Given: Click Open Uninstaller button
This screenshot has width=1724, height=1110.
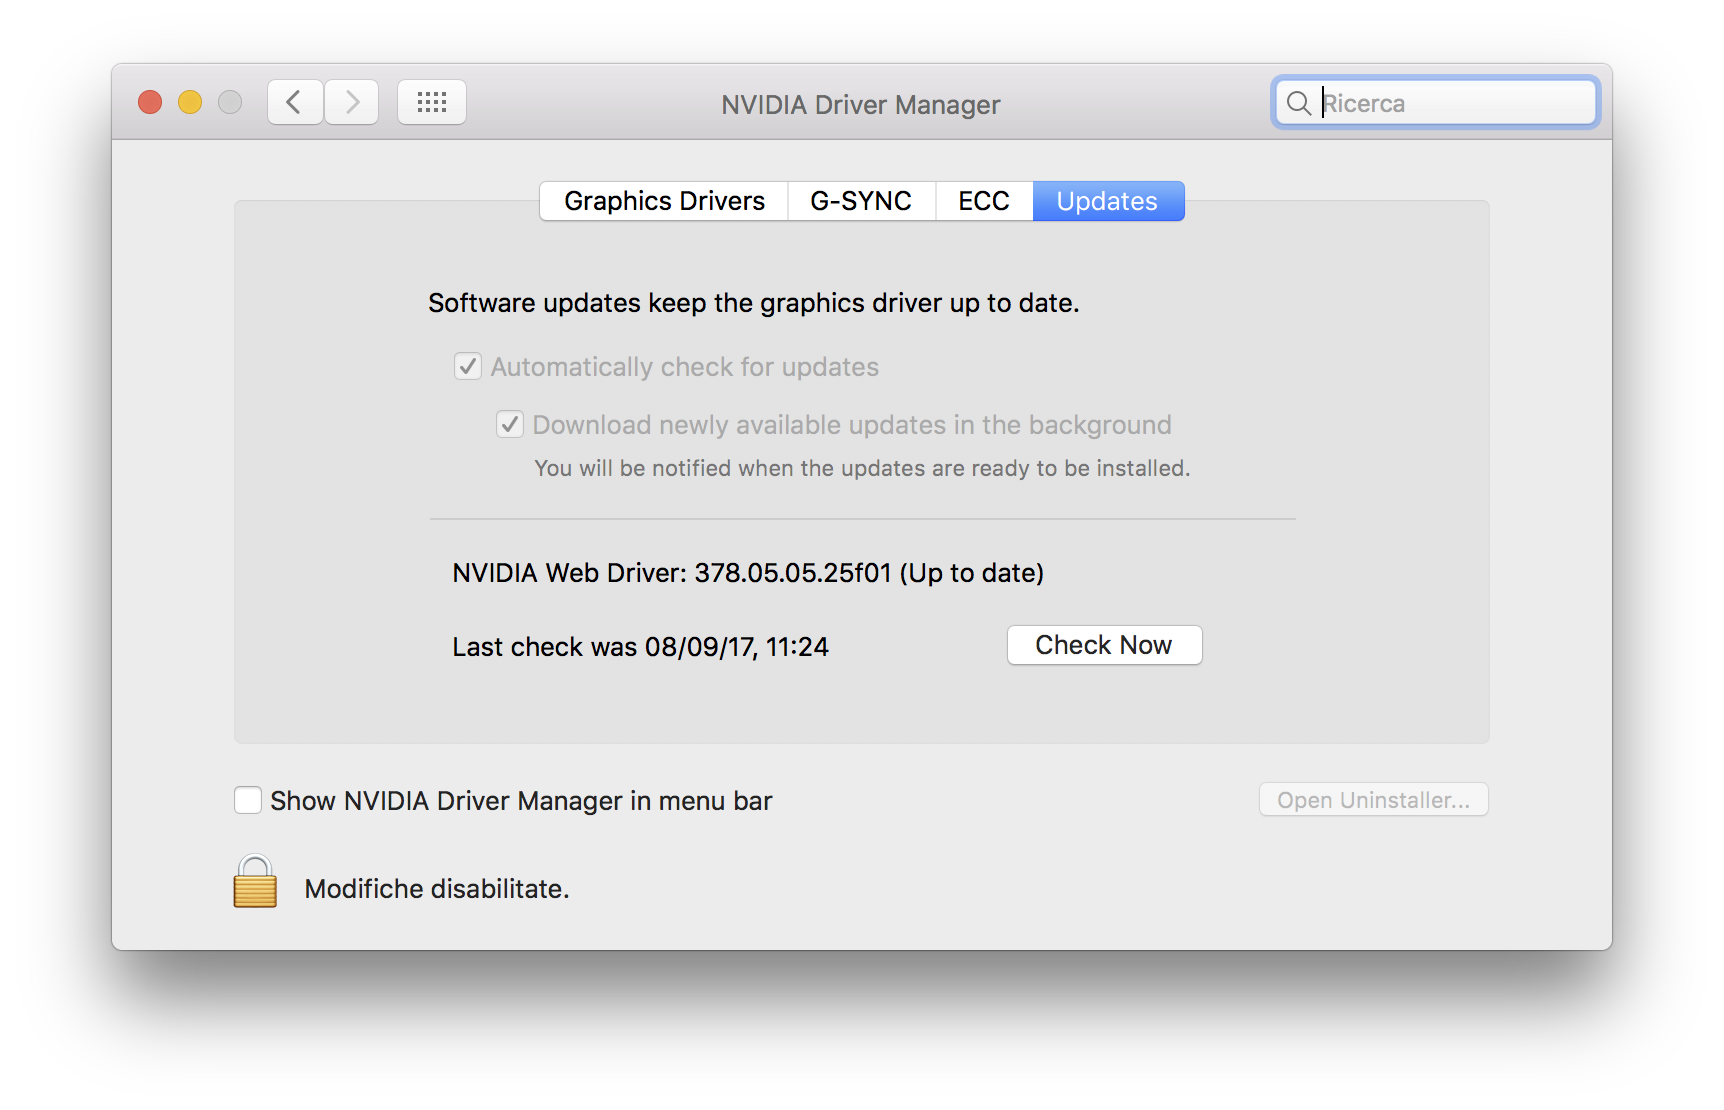Looking at the screenshot, I should coord(1373,800).
